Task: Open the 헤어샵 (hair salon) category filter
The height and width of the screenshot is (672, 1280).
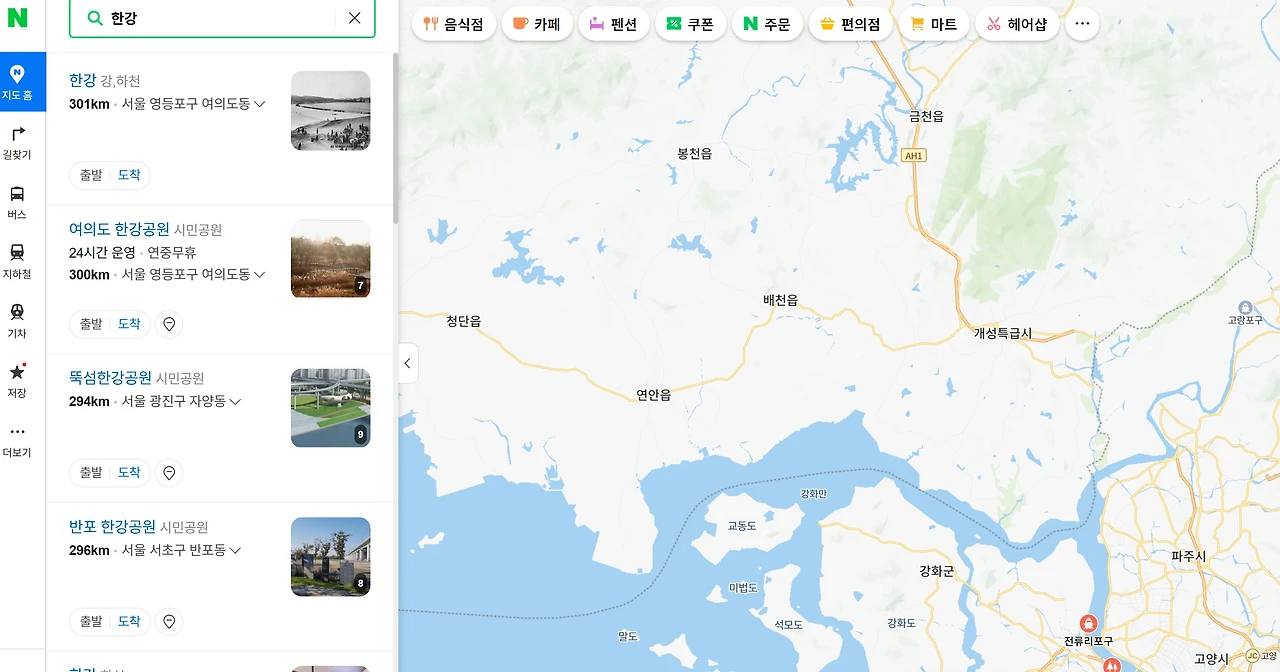Action: coord(1017,23)
